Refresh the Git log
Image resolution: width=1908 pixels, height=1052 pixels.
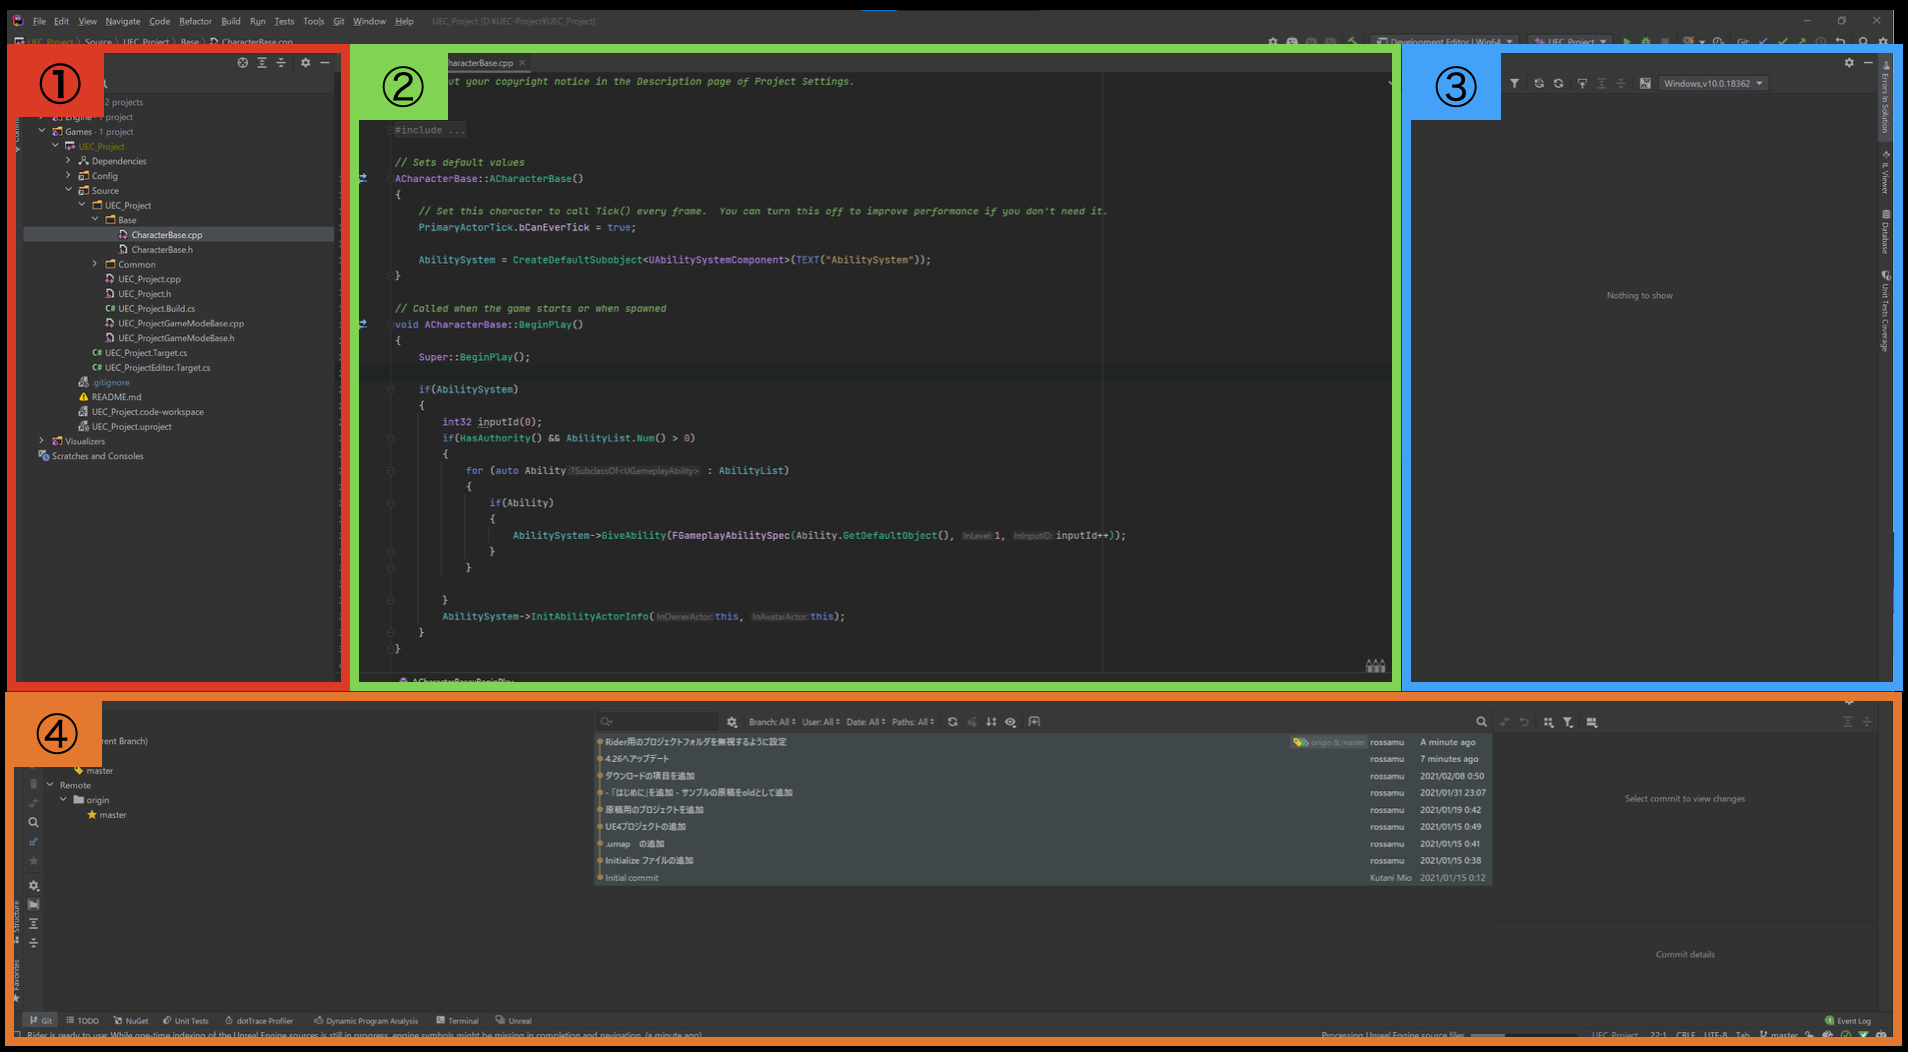[x=952, y=722]
